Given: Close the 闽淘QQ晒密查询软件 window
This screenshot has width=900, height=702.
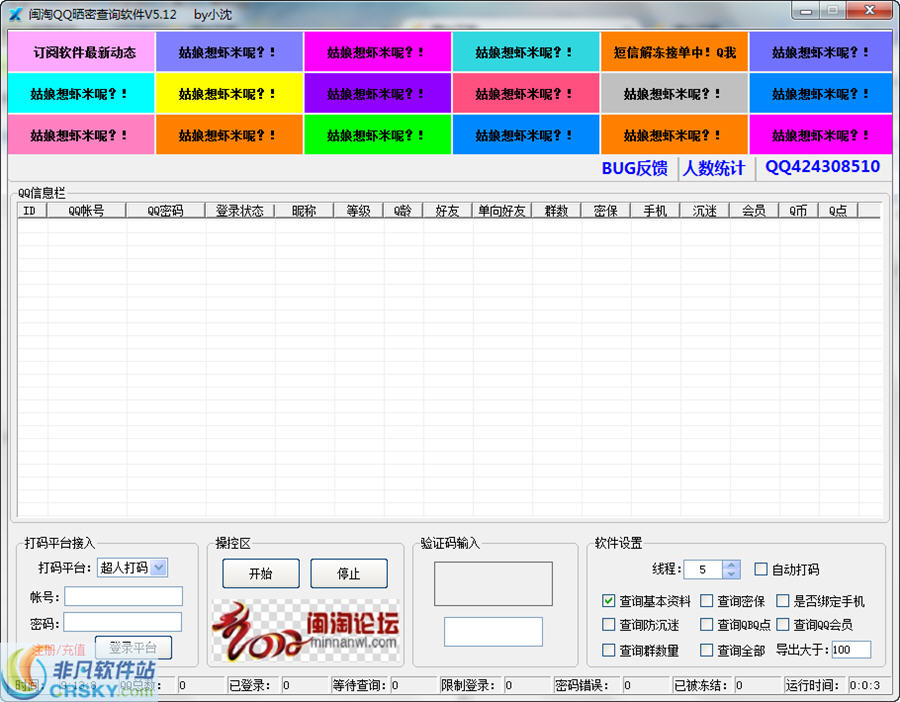Looking at the screenshot, I should pyautogui.click(x=869, y=11).
